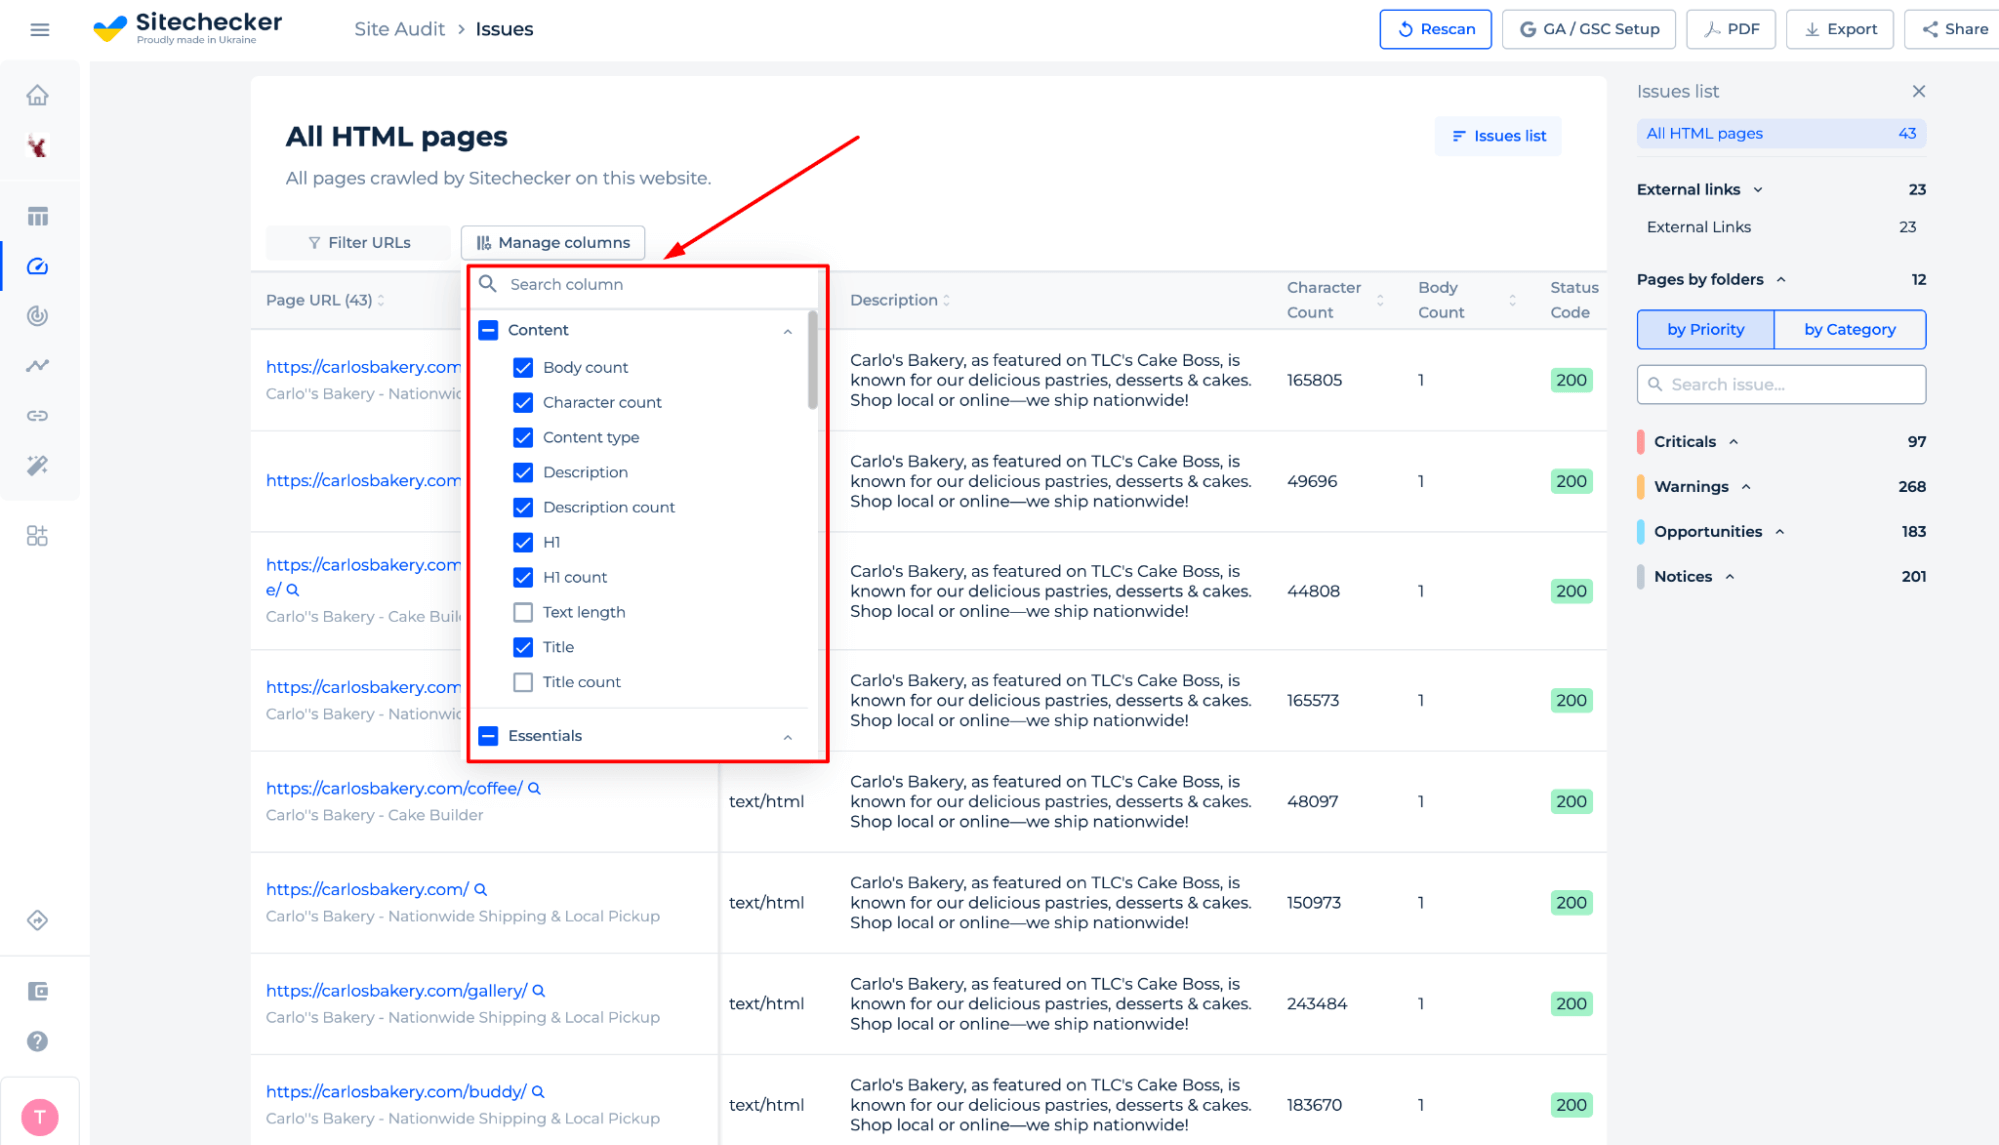The width and height of the screenshot is (1999, 1145).
Task: Select the by Category tab
Action: [x=1851, y=329]
